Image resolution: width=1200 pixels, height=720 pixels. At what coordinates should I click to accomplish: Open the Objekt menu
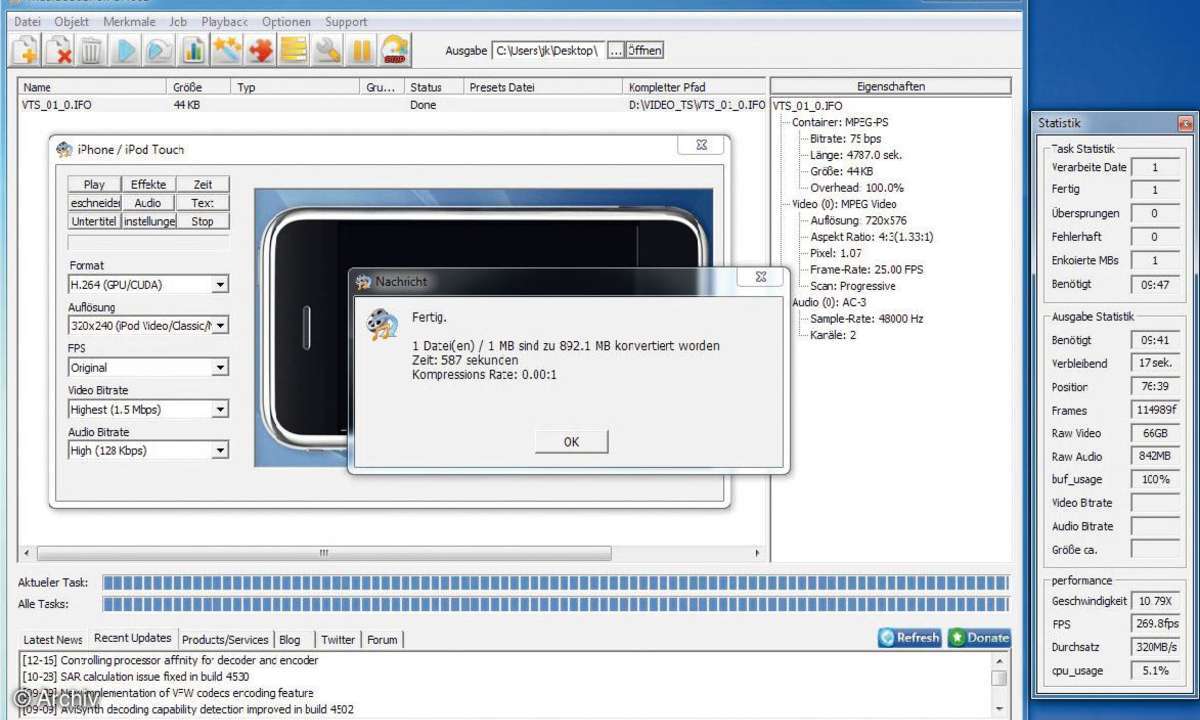72,21
